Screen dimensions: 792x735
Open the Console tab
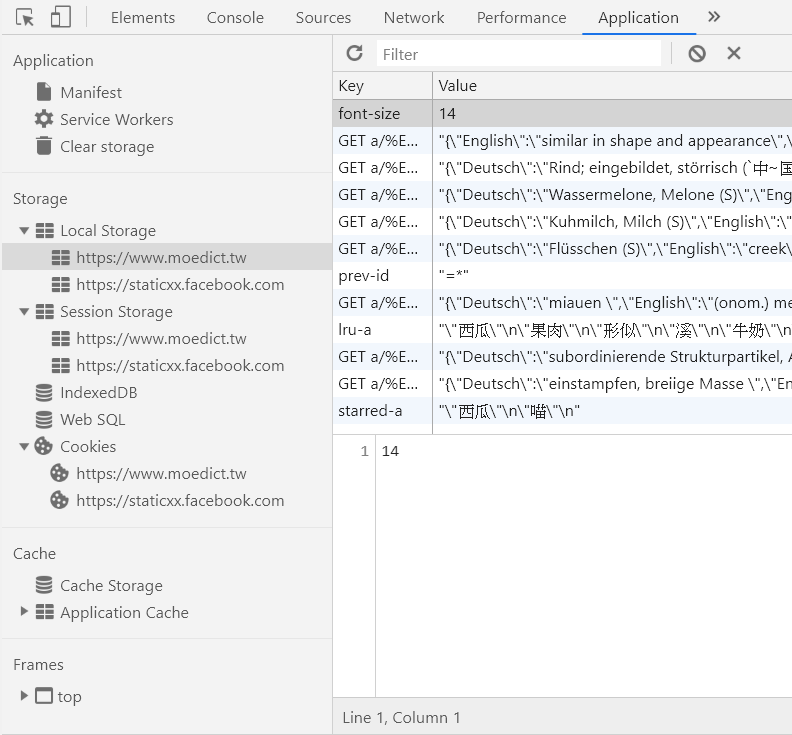click(235, 17)
